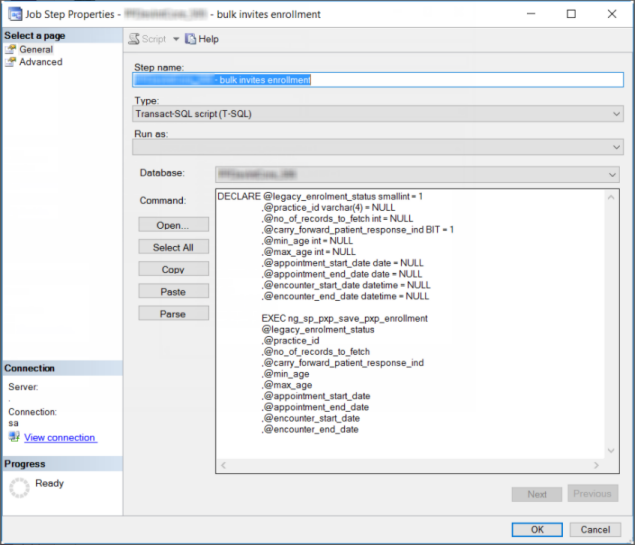Click the @appointment_start_date date = NULL line

[x=343, y=263]
